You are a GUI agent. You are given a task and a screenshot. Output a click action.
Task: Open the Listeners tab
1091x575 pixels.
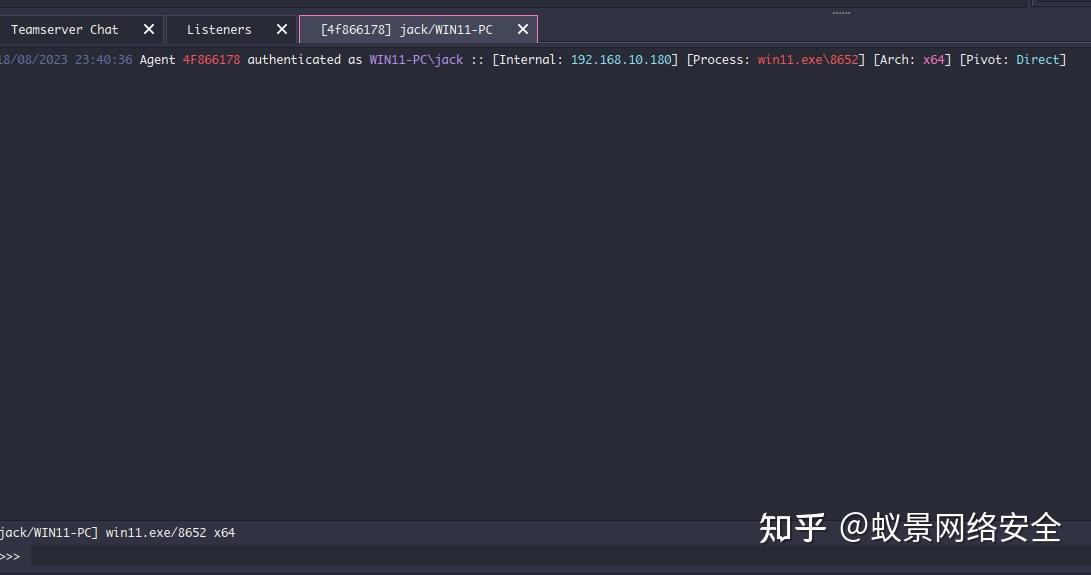[x=218, y=29]
